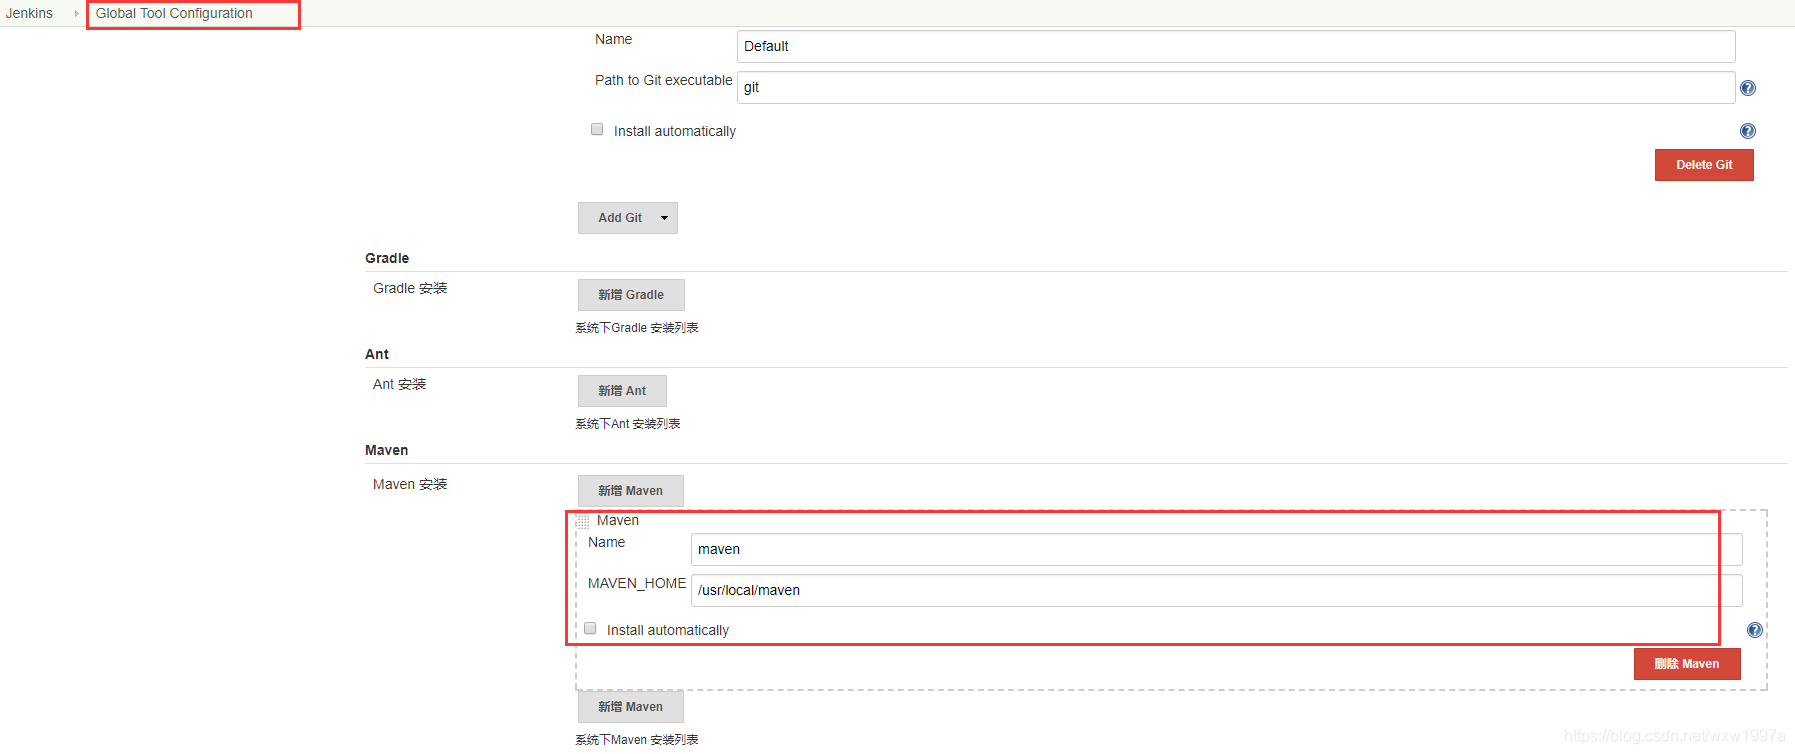Screen dimensions: 1795x754
Task: Click the top 新增 Maven button
Action: coord(631,491)
